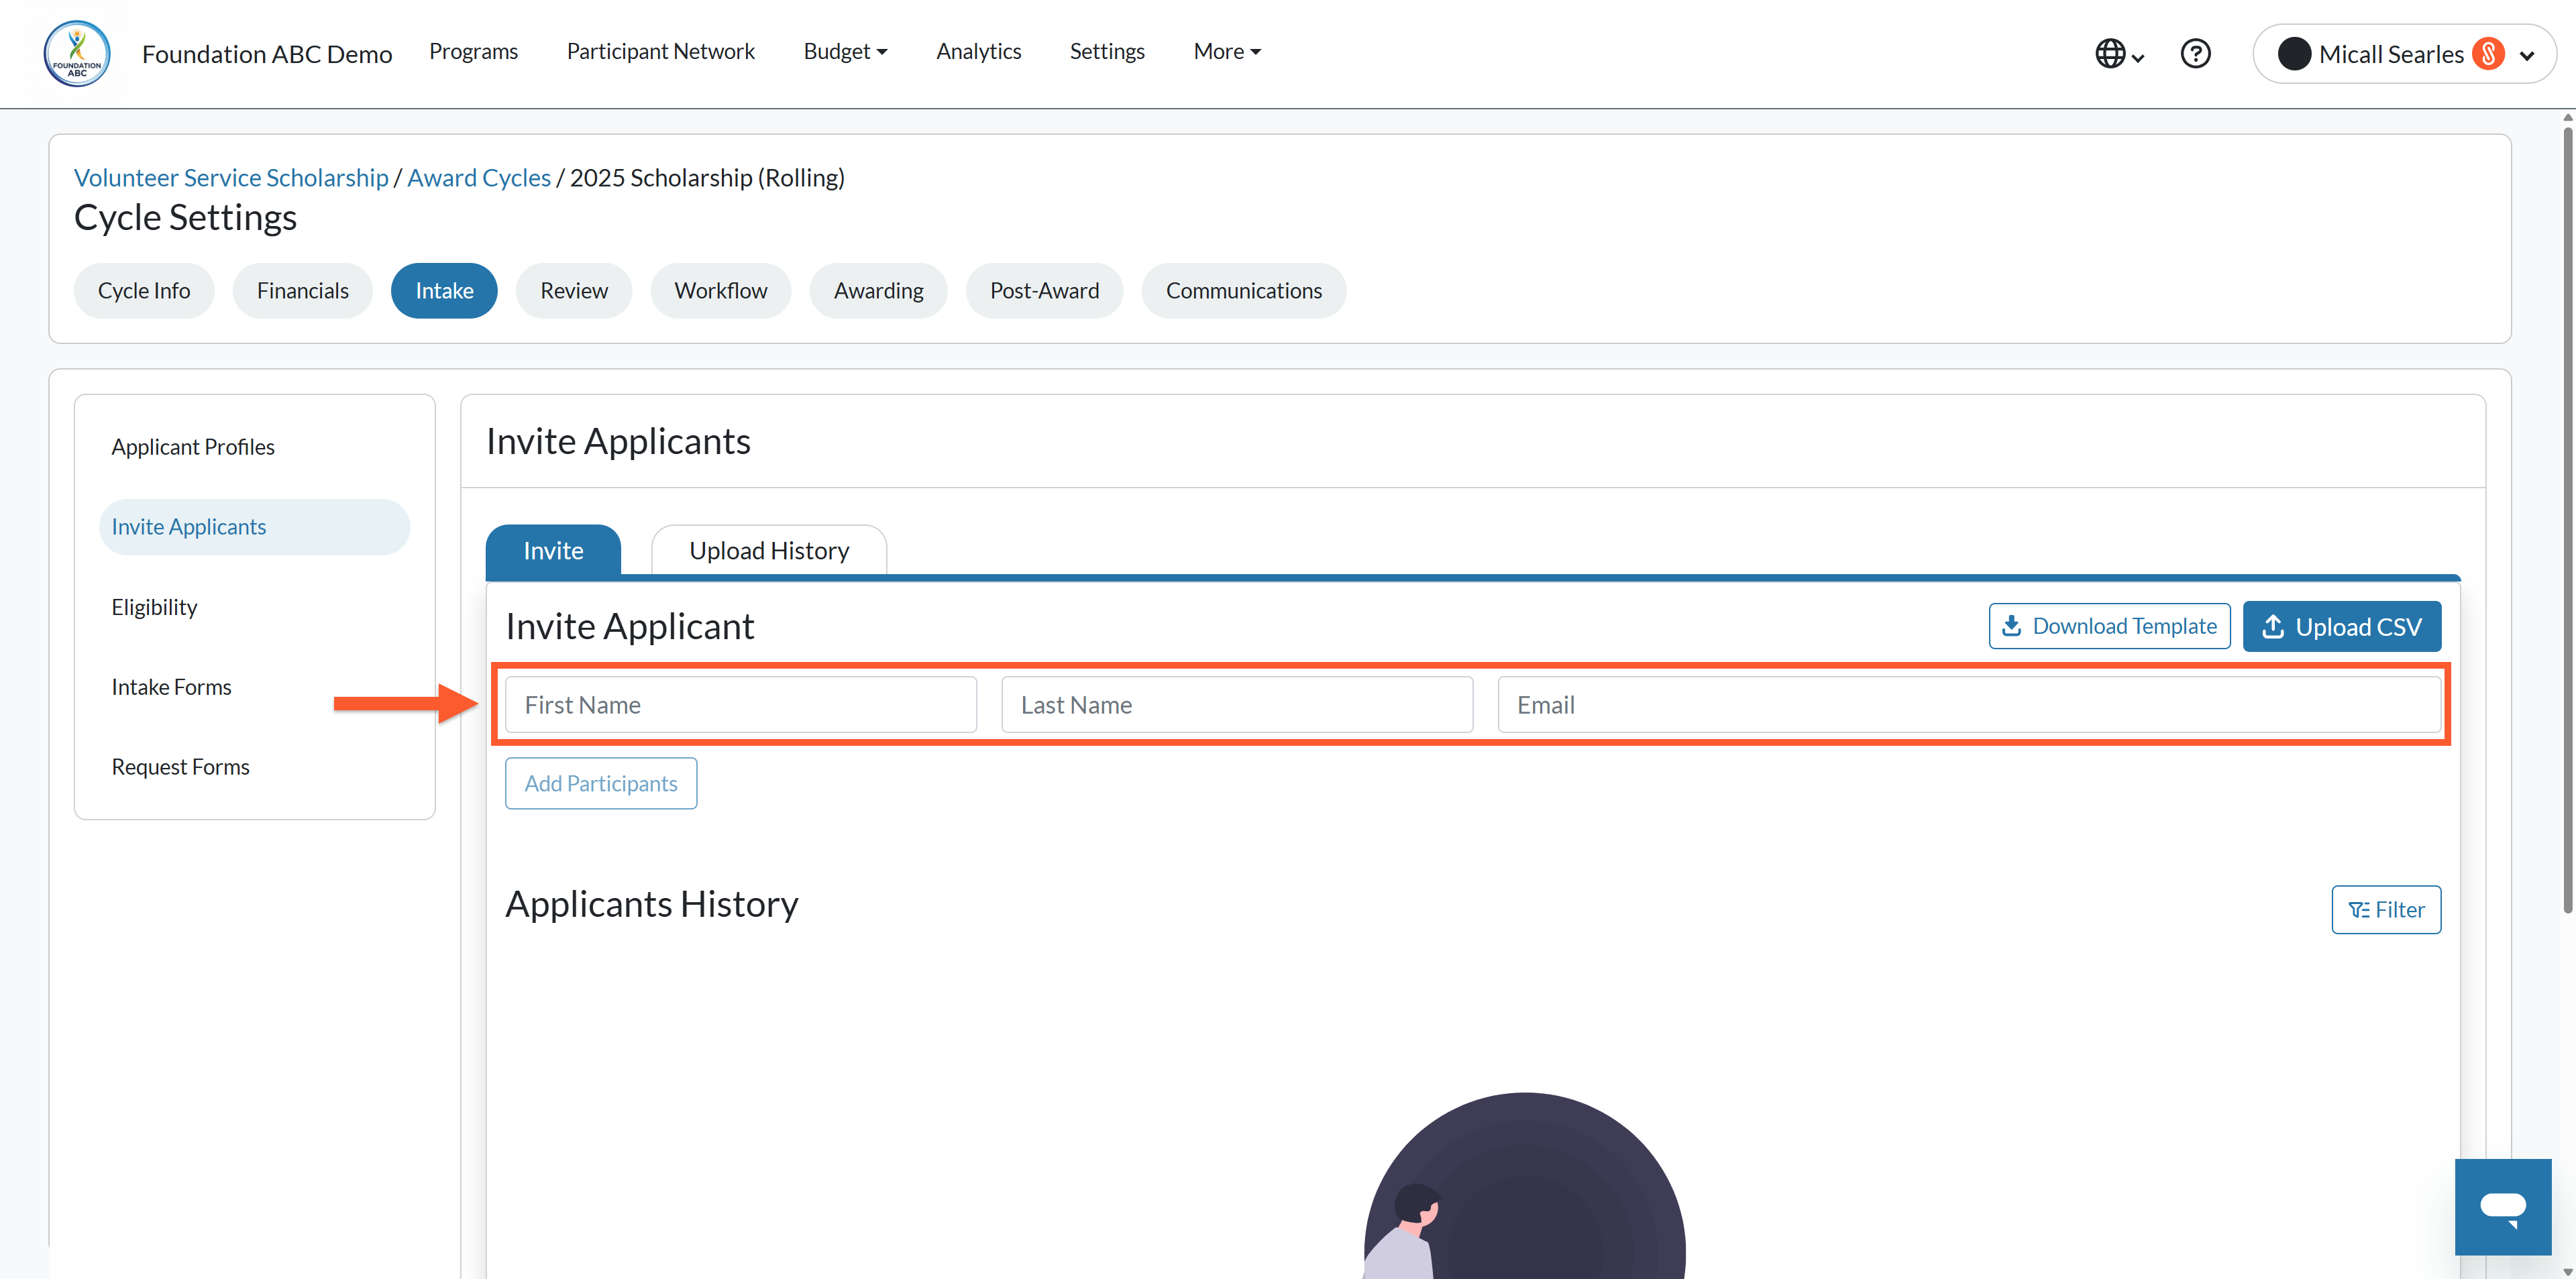The width and height of the screenshot is (2576, 1279).
Task: Click the Foundation ABC Demo title
Action: (x=267, y=54)
